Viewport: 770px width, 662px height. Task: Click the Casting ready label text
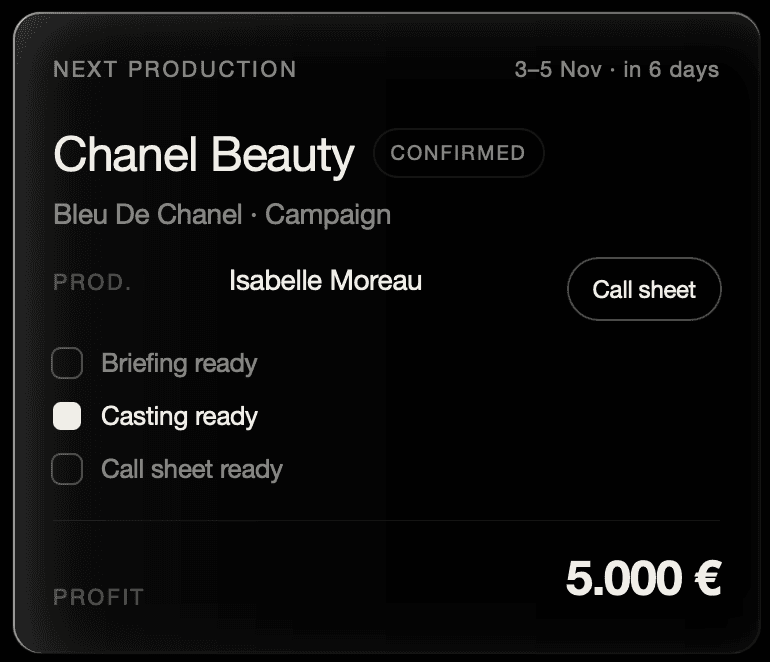(179, 417)
